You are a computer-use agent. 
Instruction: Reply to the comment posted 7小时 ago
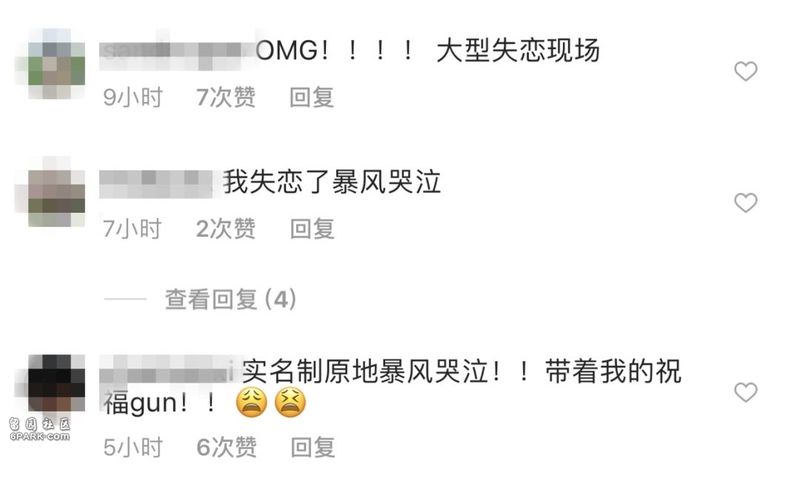coord(312,229)
